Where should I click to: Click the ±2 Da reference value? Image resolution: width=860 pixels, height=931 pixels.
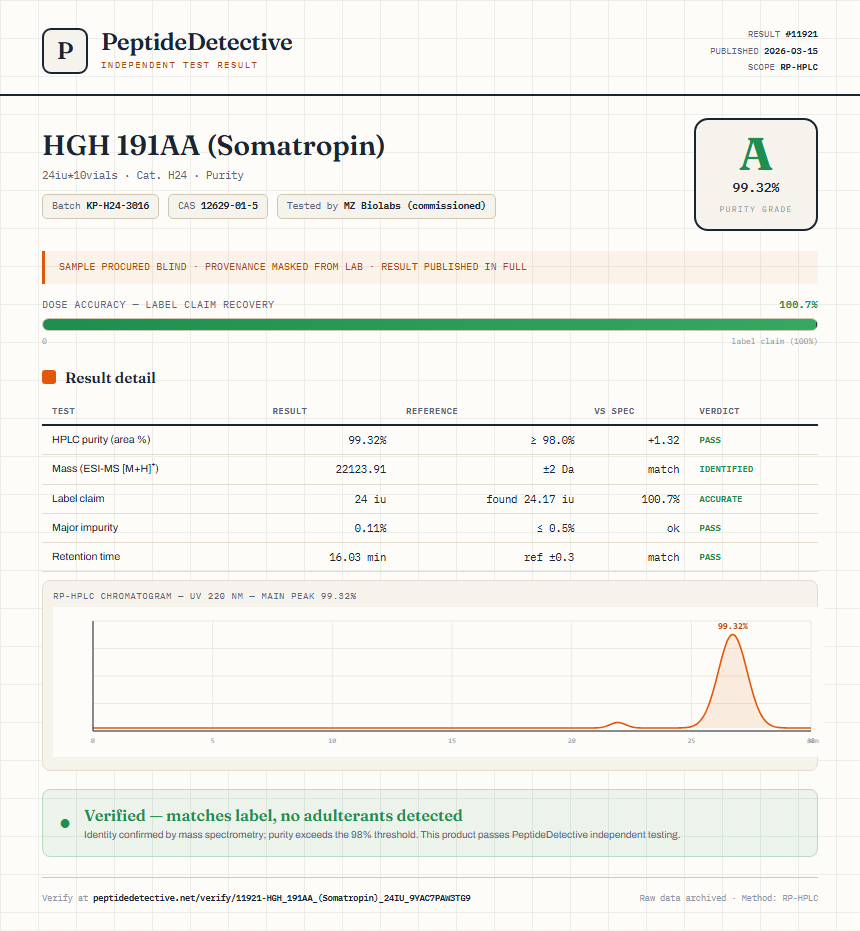(x=558, y=469)
